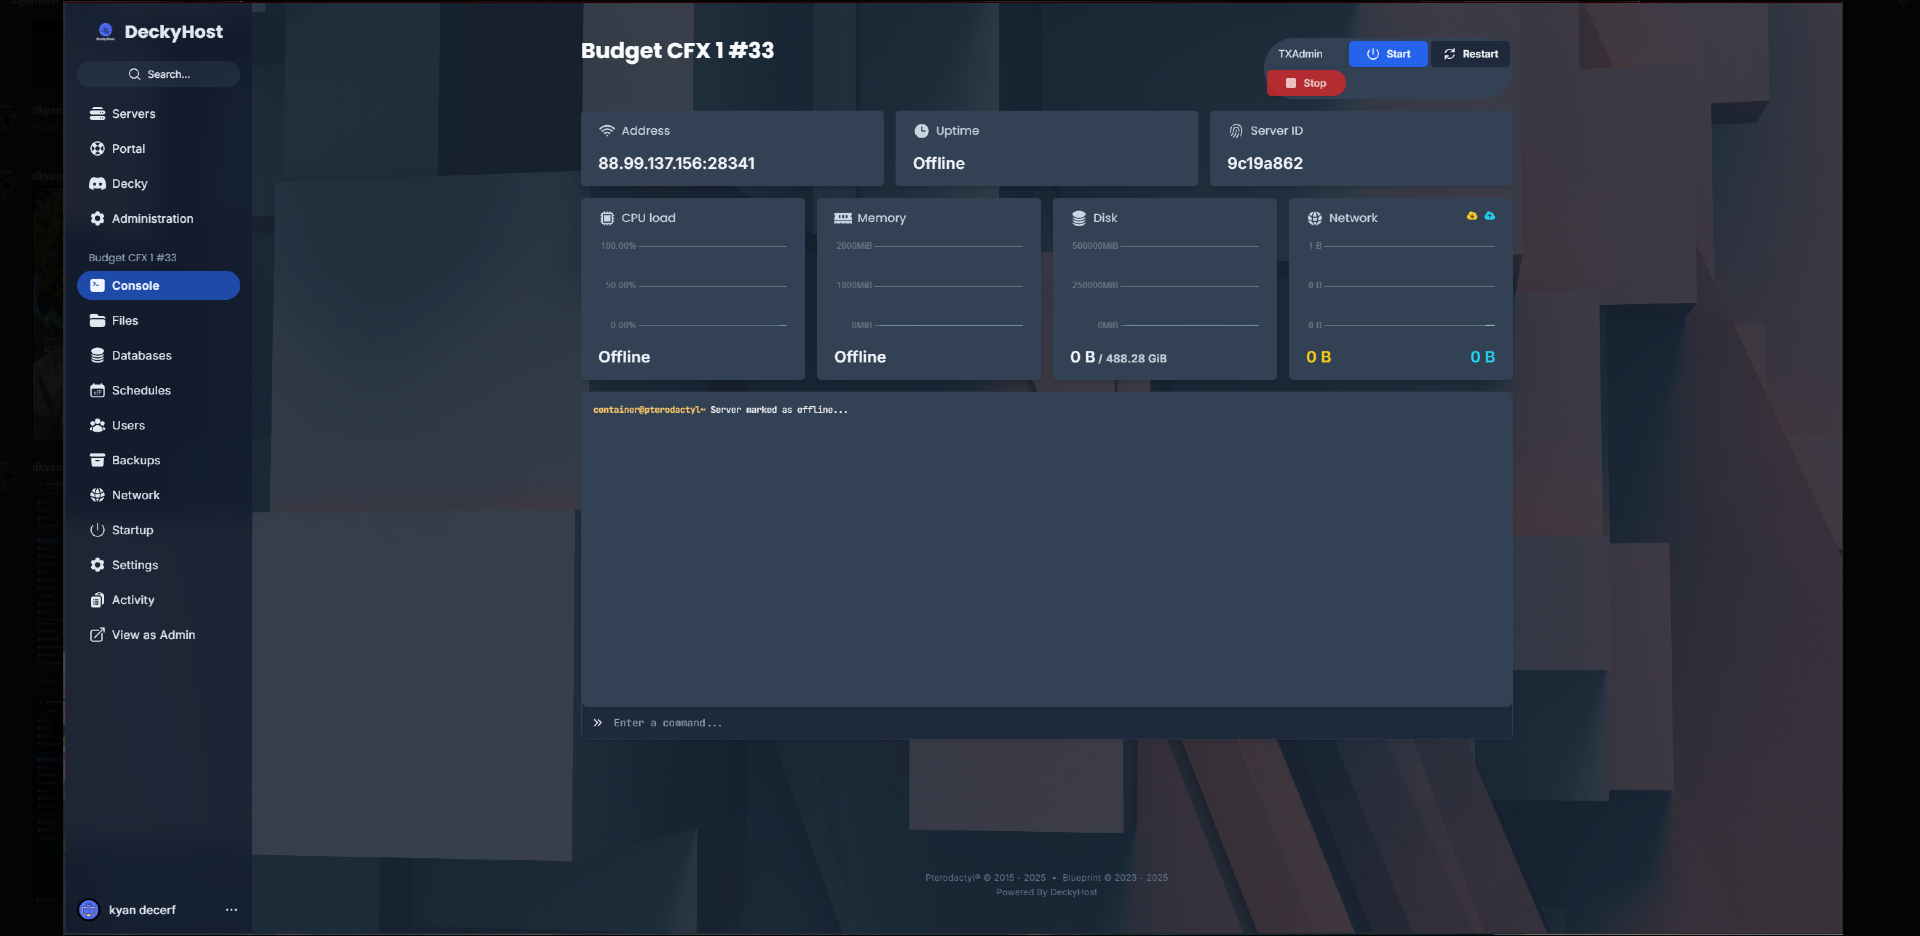The height and width of the screenshot is (936, 1920).
Task: Open Databases in the sidebar
Action: (141, 356)
